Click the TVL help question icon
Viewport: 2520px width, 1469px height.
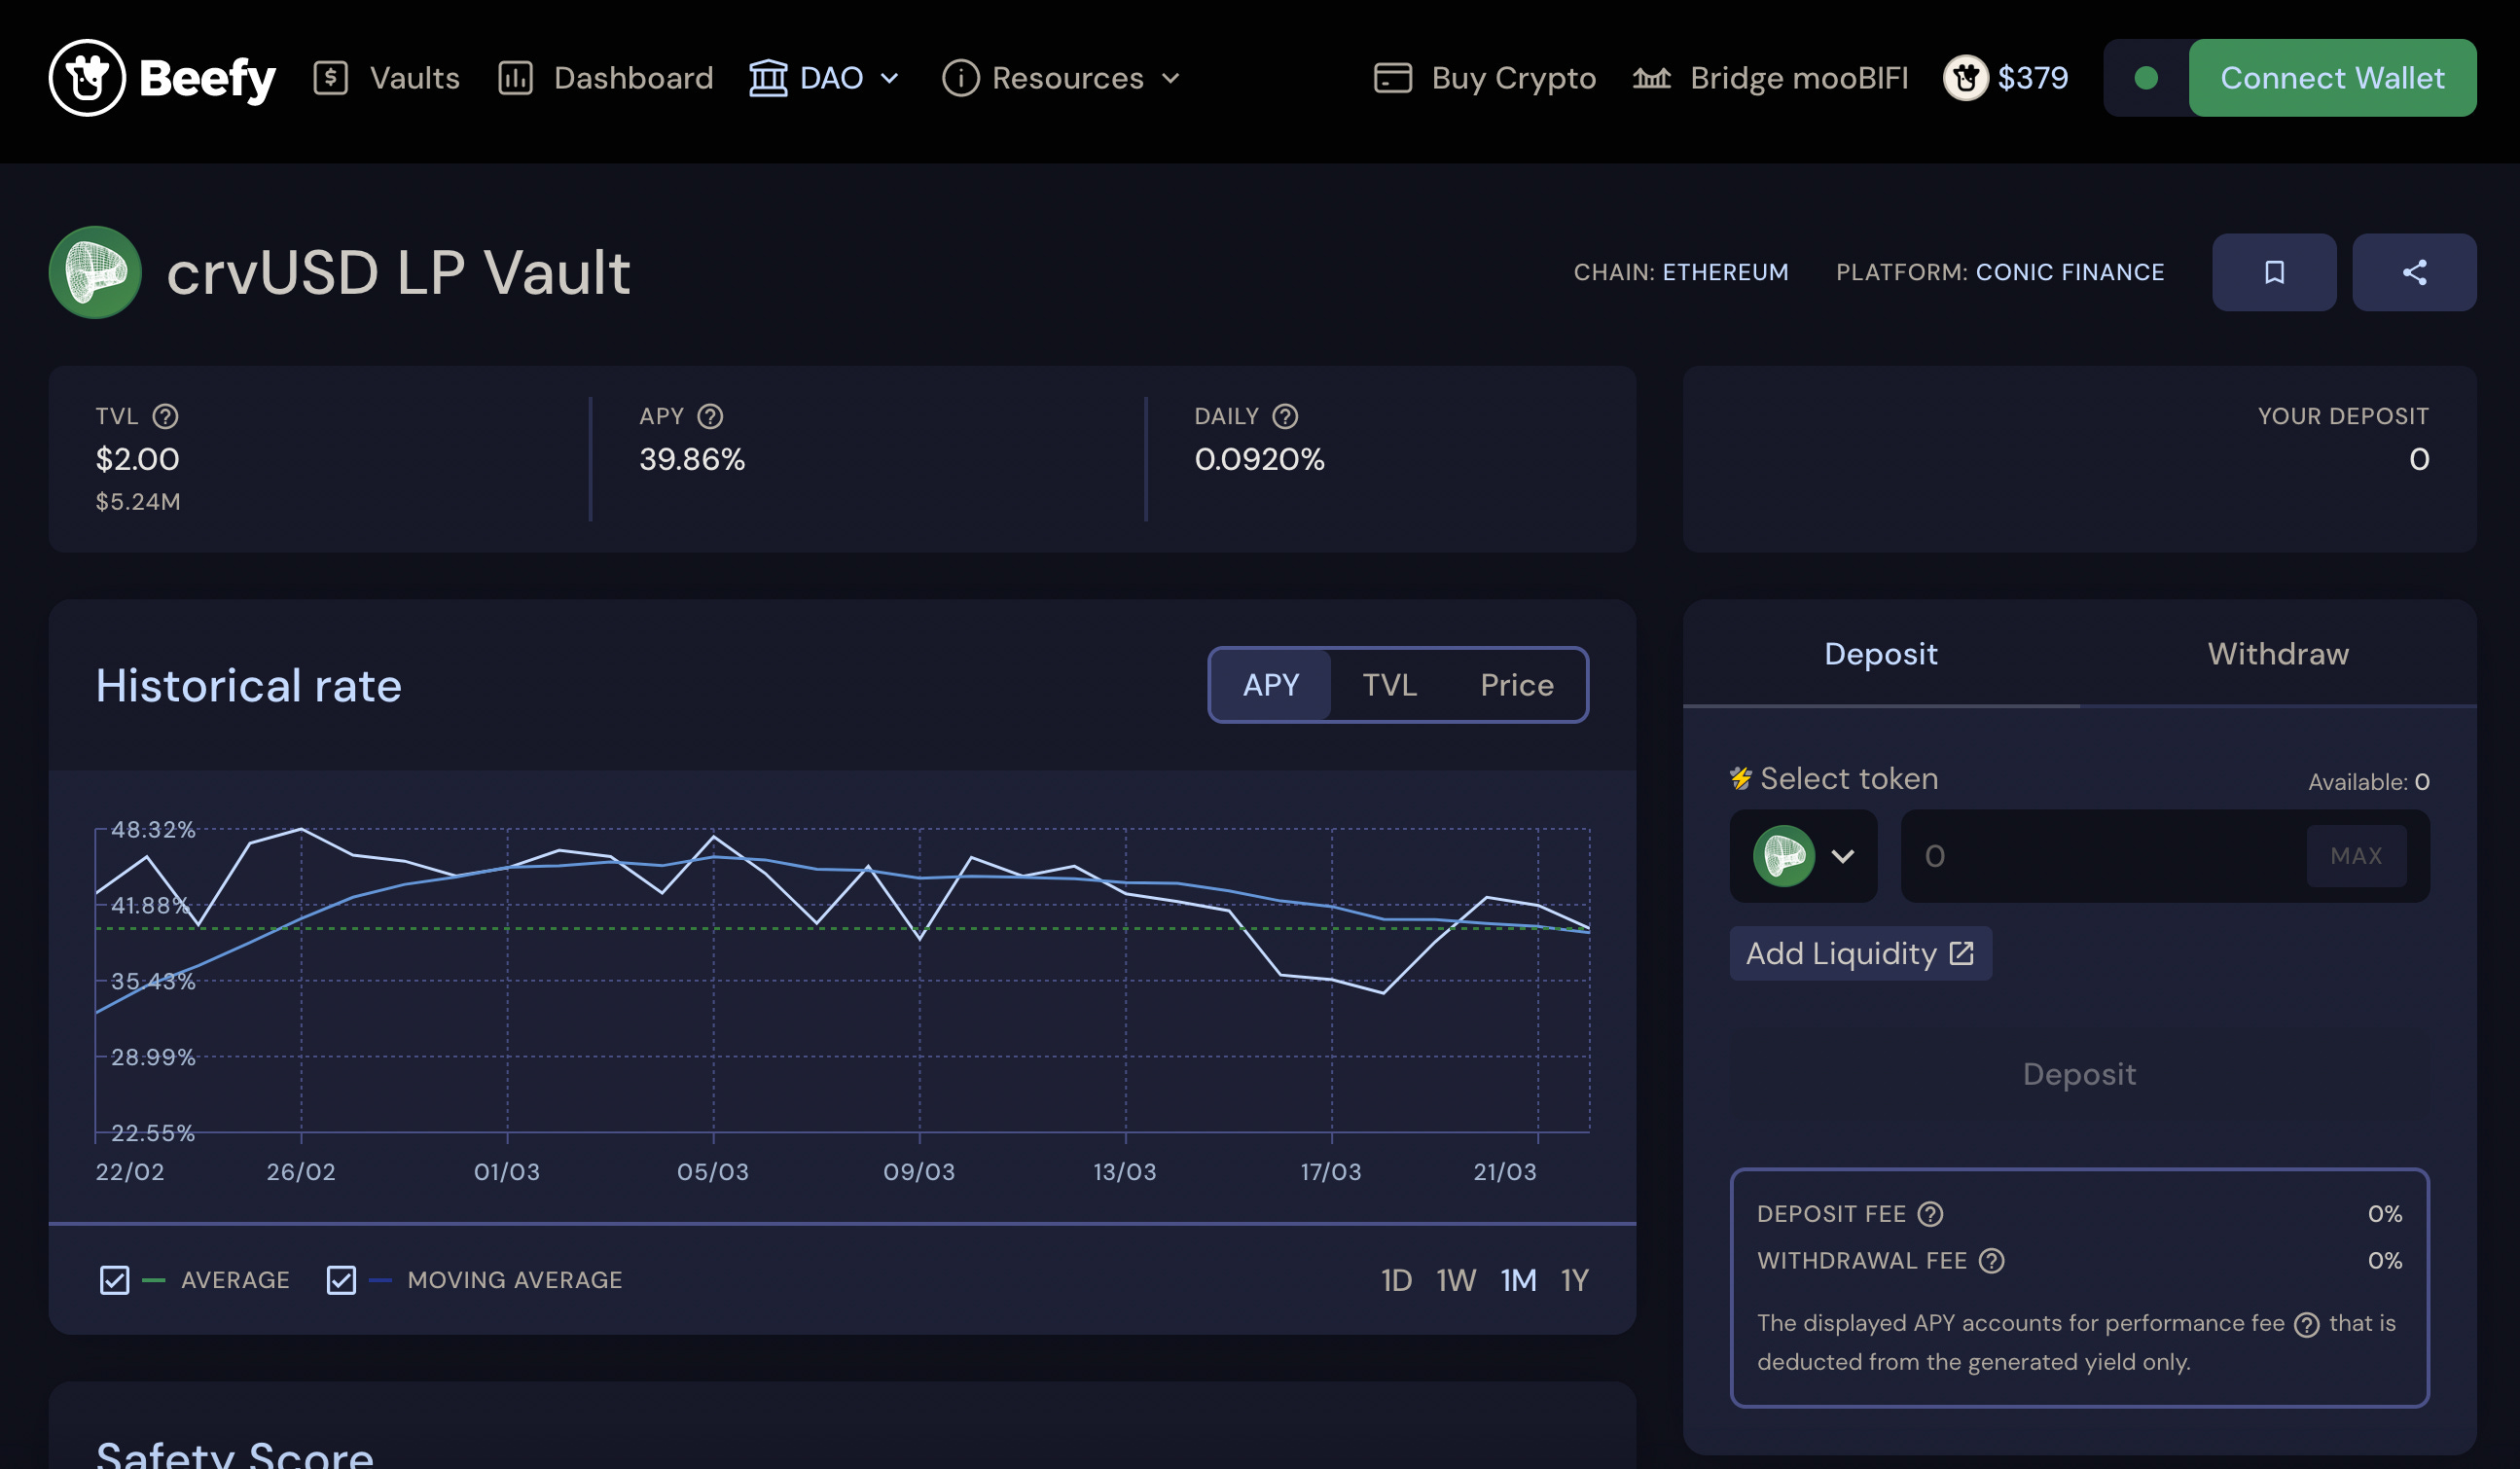165,416
